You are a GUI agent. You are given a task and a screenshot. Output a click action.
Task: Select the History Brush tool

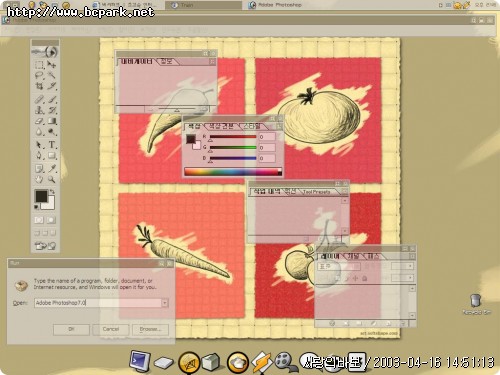51,110
